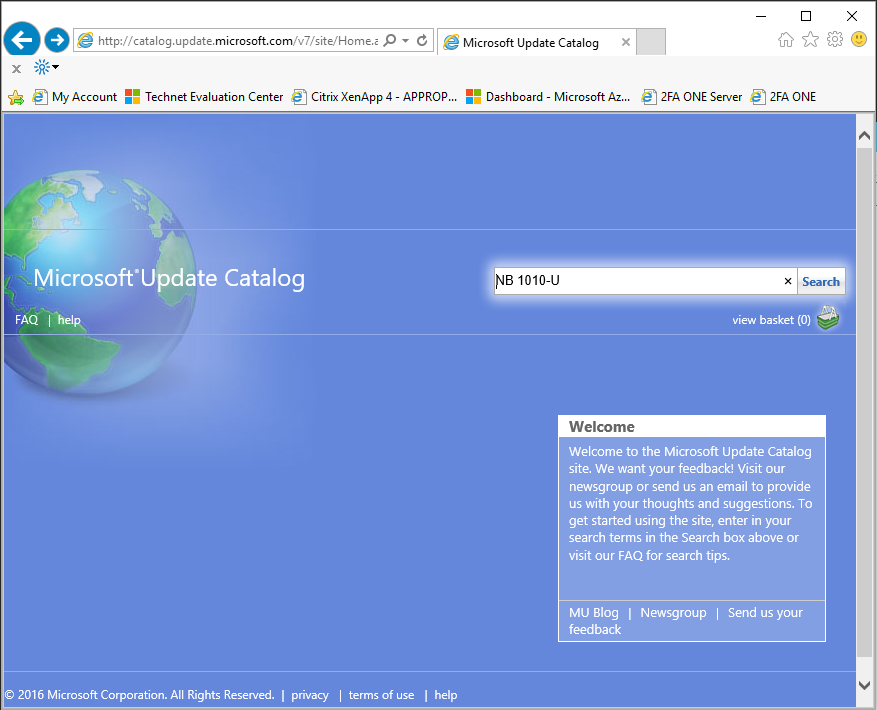
Task: Open the 2FA ONE Server favorite
Action: tap(691, 97)
